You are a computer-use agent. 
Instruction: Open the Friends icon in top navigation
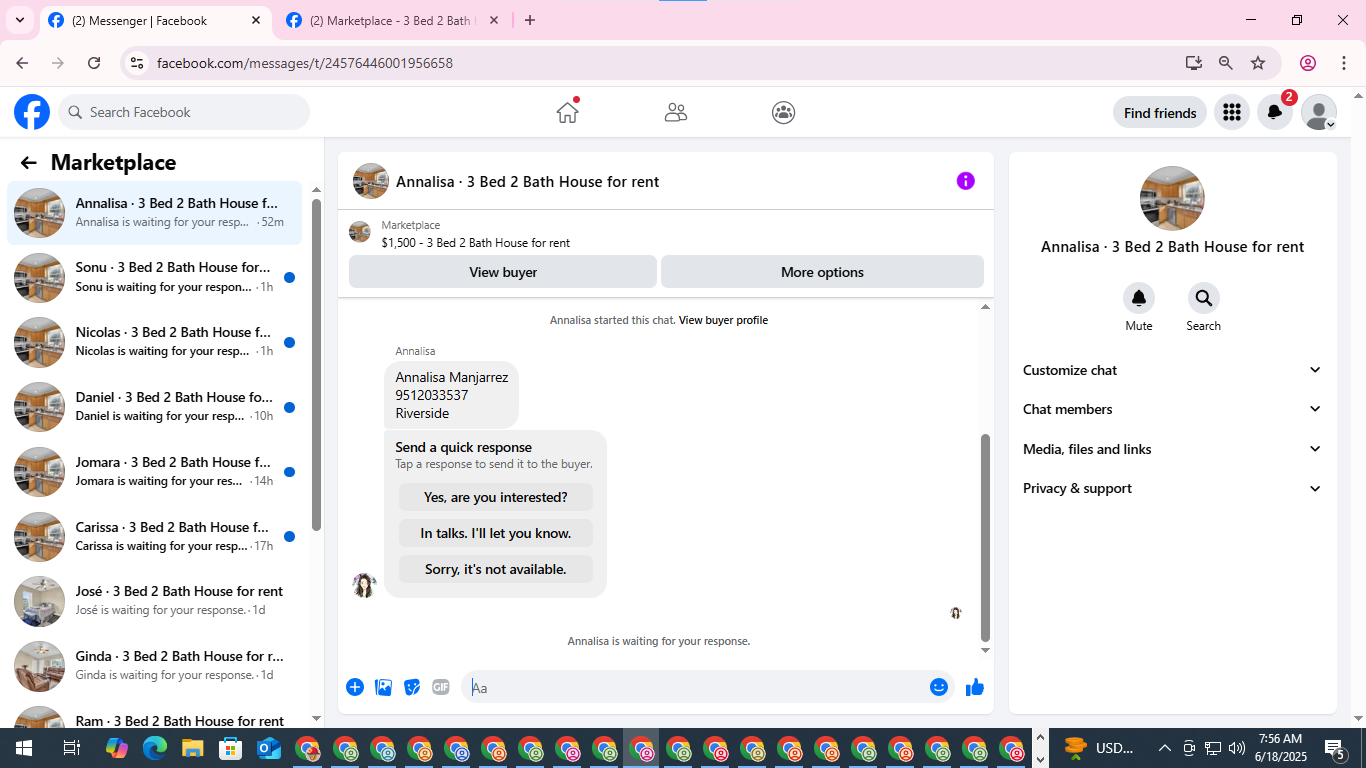pyautogui.click(x=676, y=112)
